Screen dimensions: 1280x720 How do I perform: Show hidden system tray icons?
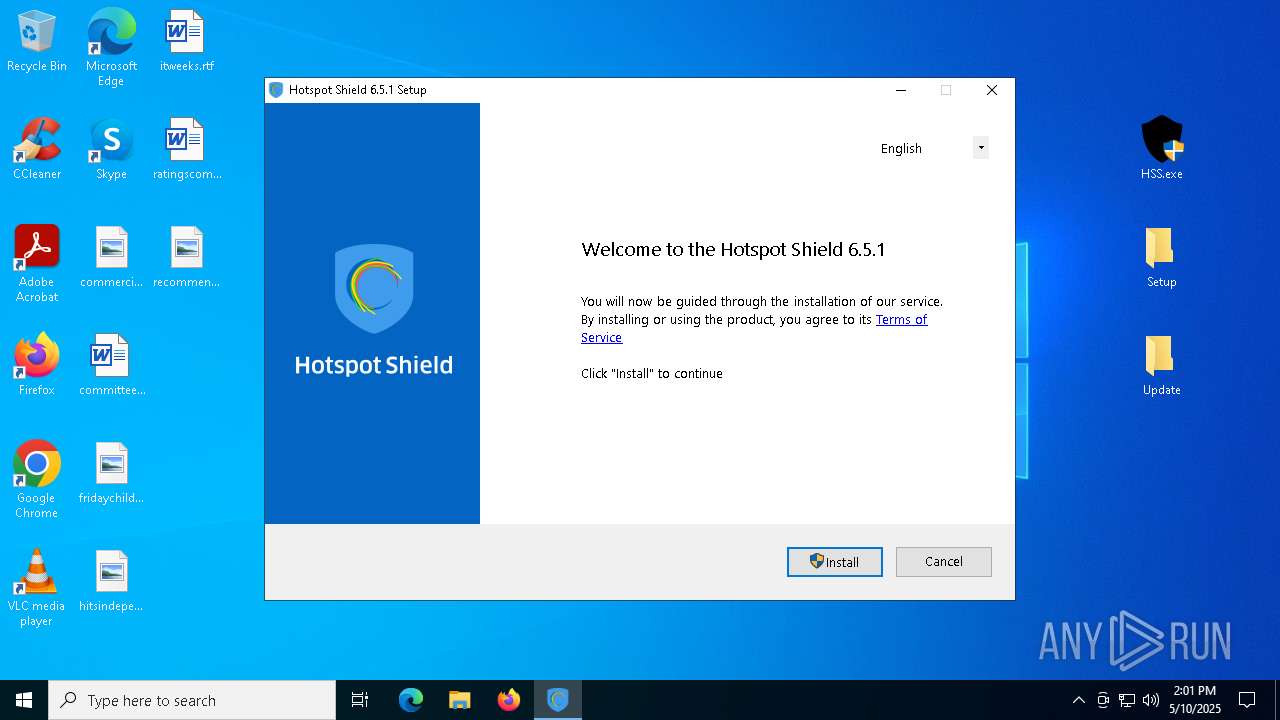[x=1078, y=700]
